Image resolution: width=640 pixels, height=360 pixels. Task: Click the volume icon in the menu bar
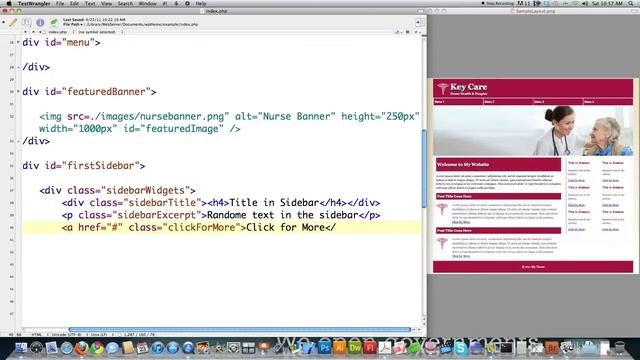[x=584, y=3]
